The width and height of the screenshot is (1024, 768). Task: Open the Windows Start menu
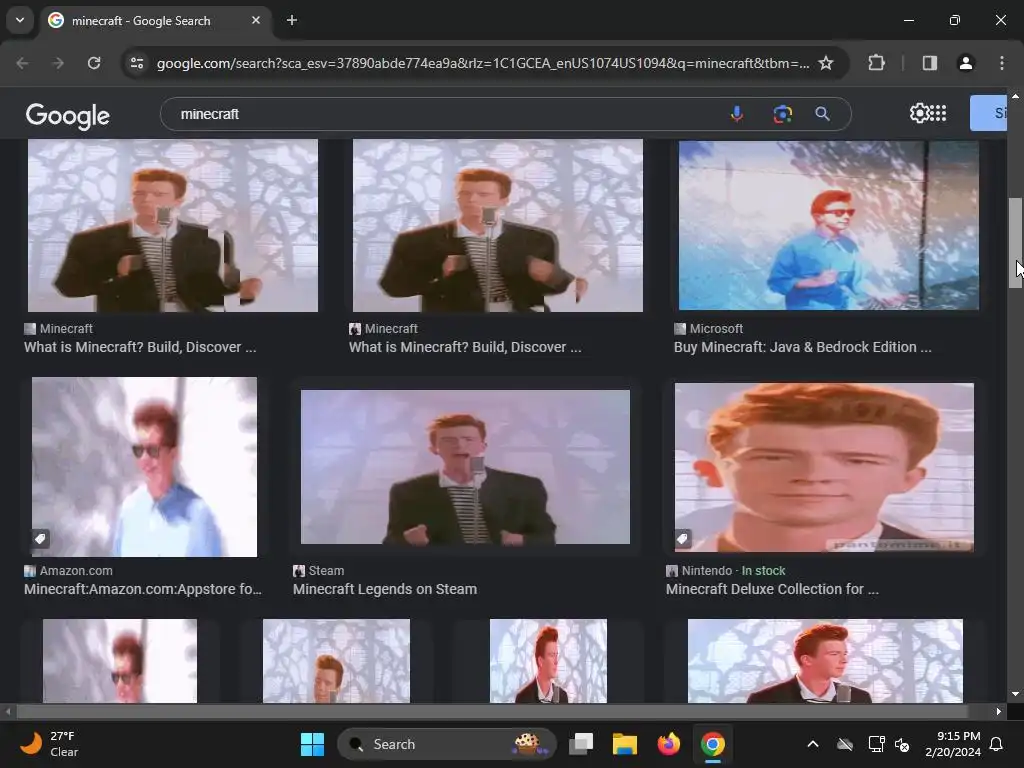point(312,744)
